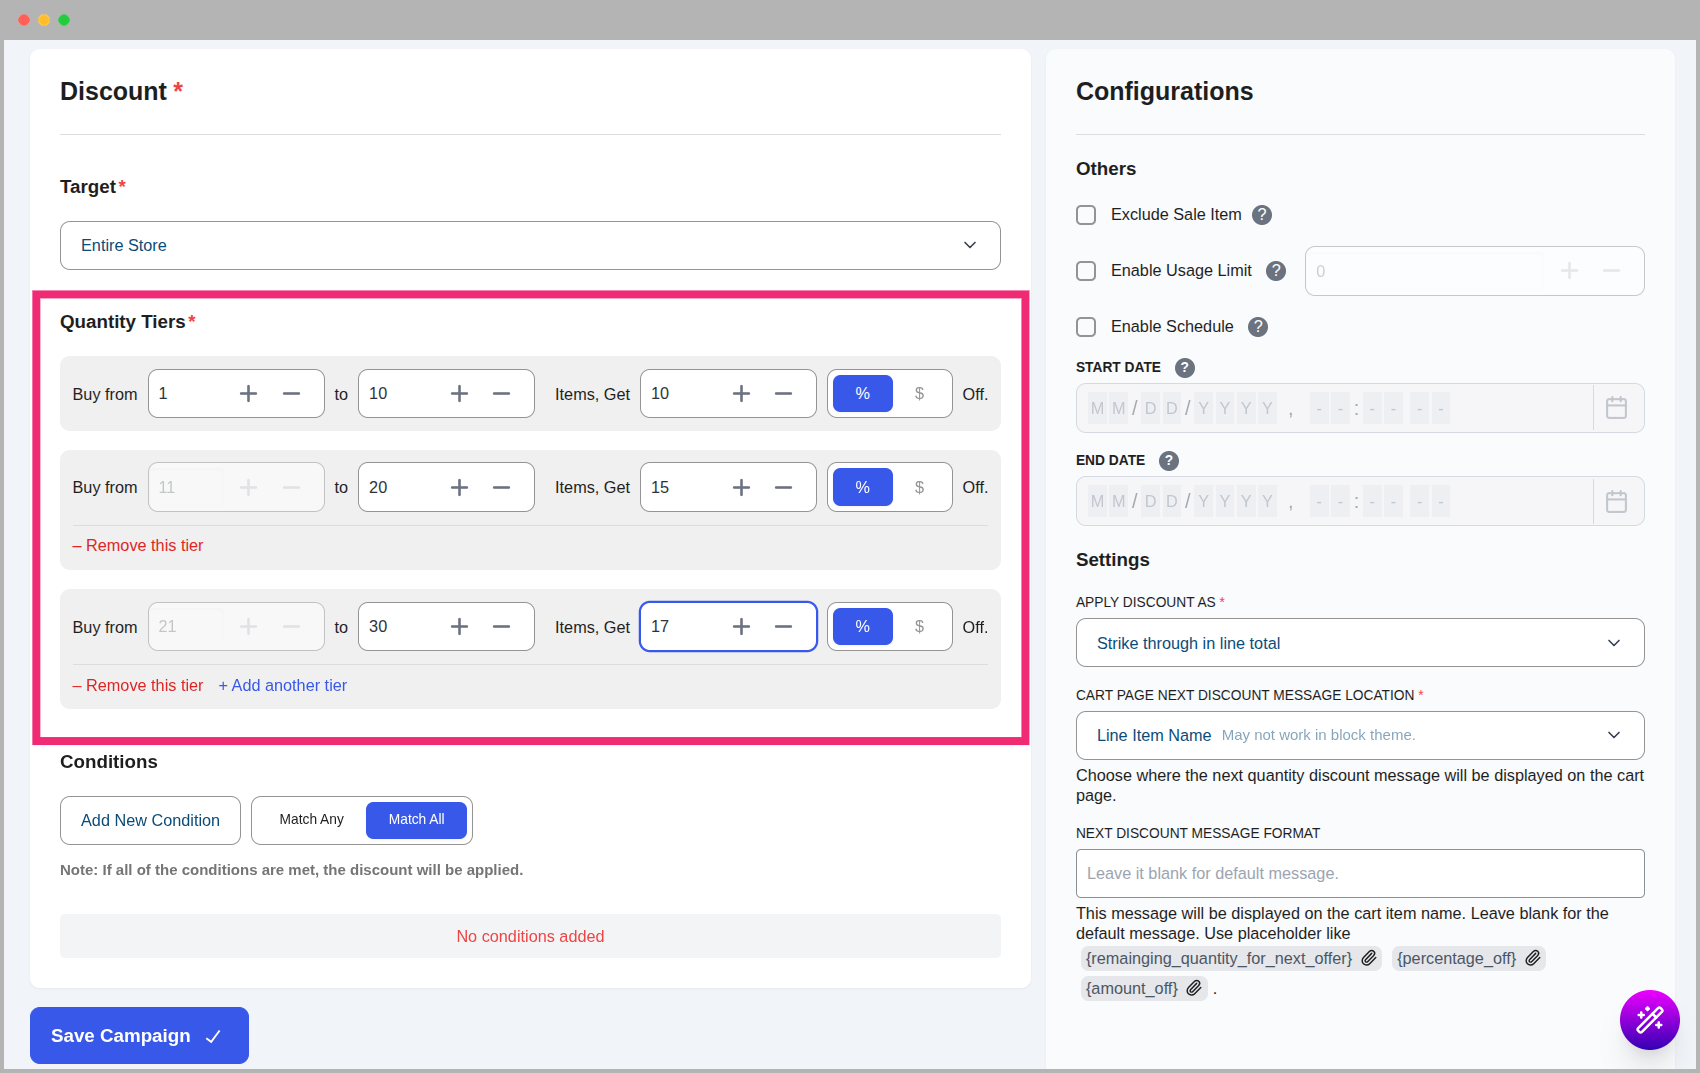
Task: Open the end date calendar picker
Action: click(1616, 501)
